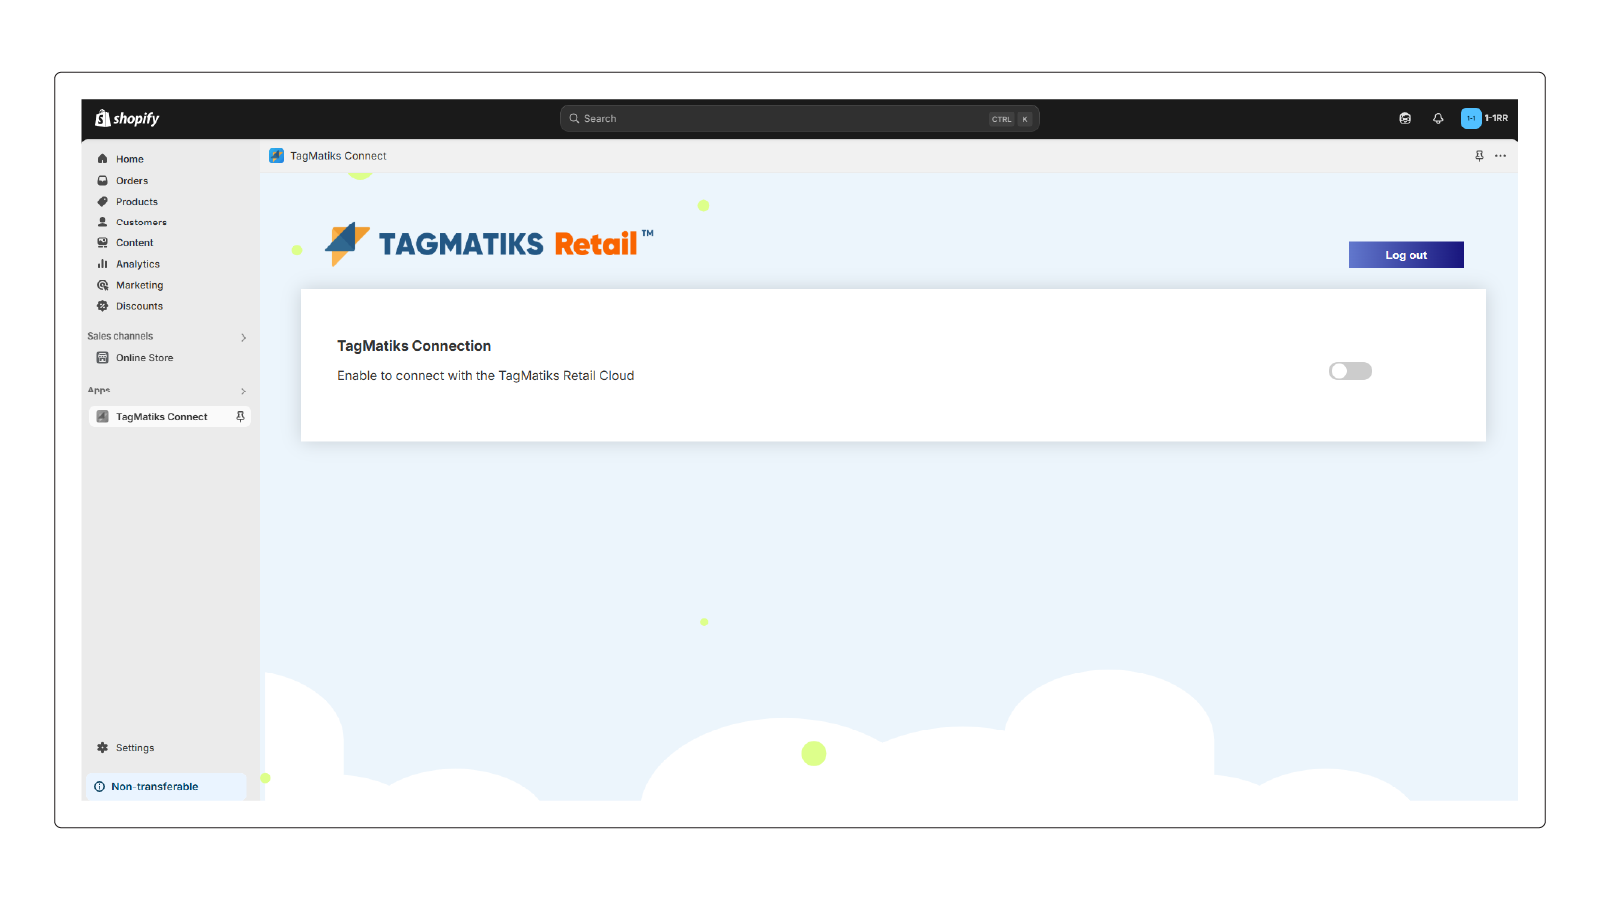The width and height of the screenshot is (1600, 900).
Task: Click the Home icon in sidebar
Action: pyautogui.click(x=102, y=159)
